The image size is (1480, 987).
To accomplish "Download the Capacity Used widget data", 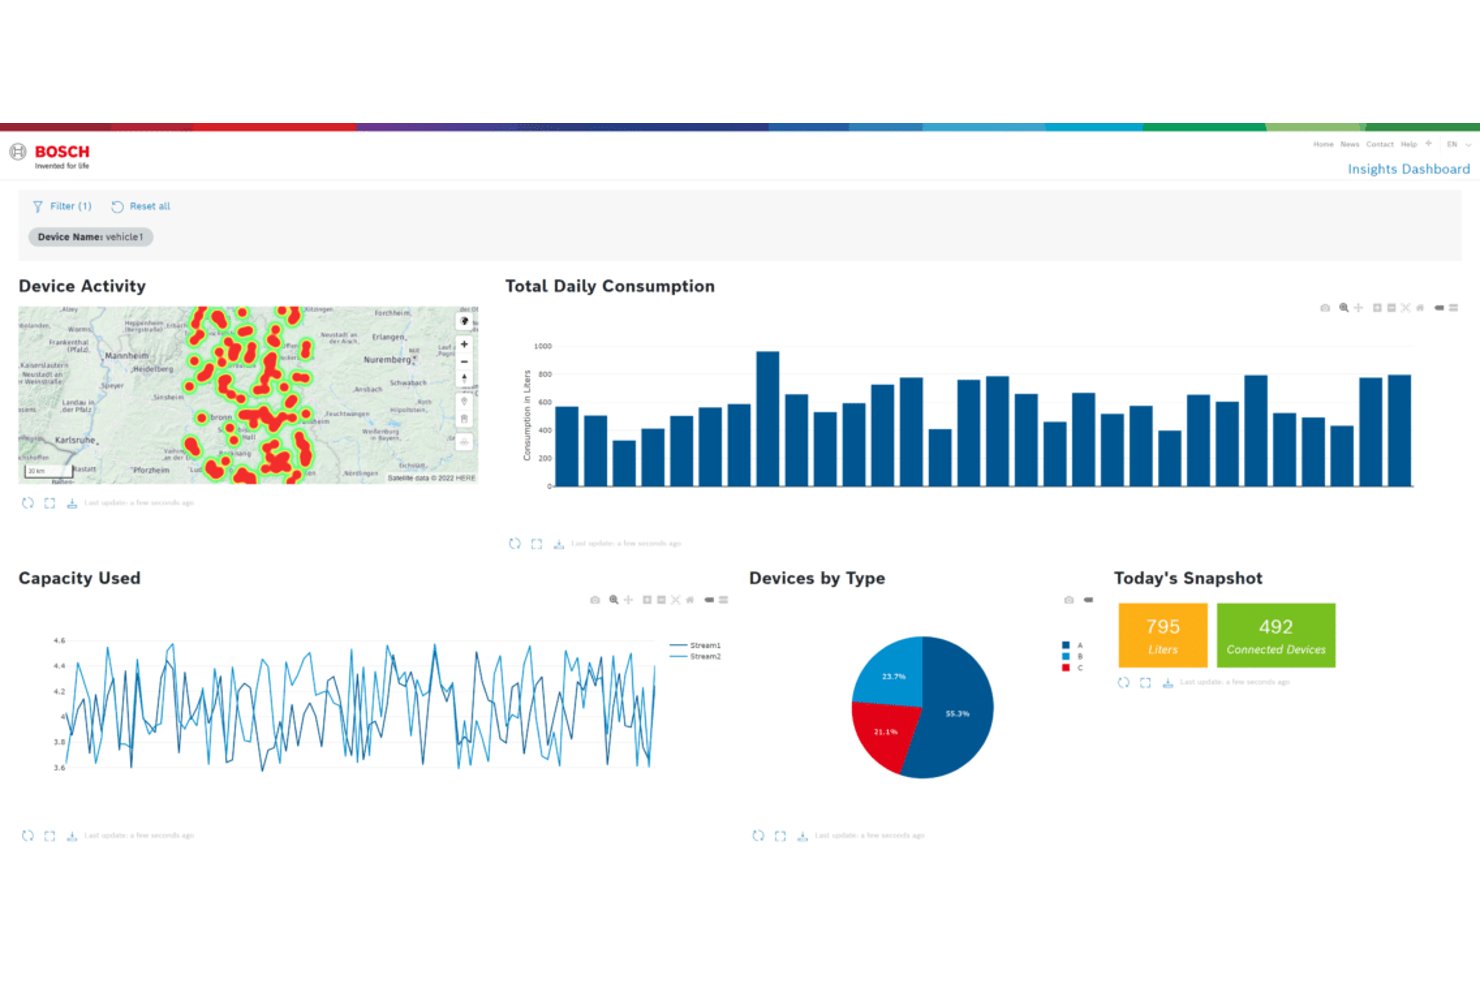I will tap(72, 836).
